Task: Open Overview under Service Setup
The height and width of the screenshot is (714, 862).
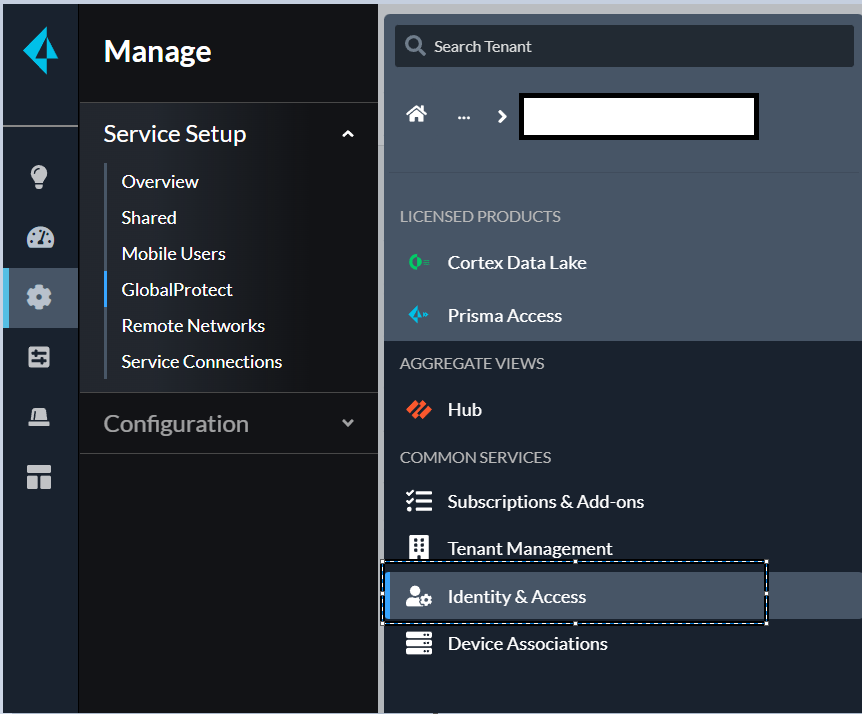Action: click(160, 182)
